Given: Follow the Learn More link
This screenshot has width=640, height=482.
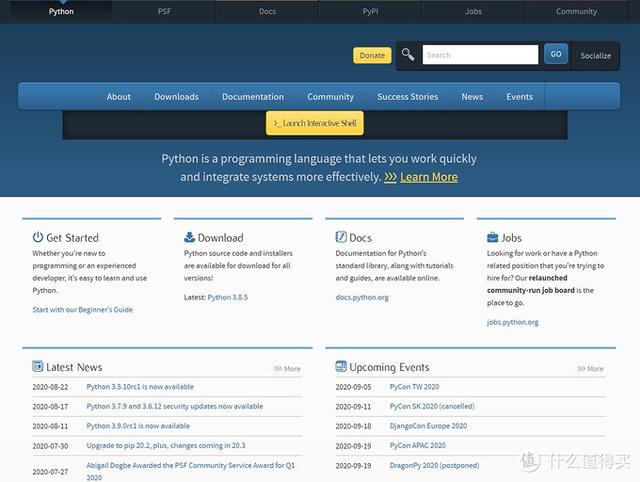Looking at the screenshot, I should (x=429, y=177).
